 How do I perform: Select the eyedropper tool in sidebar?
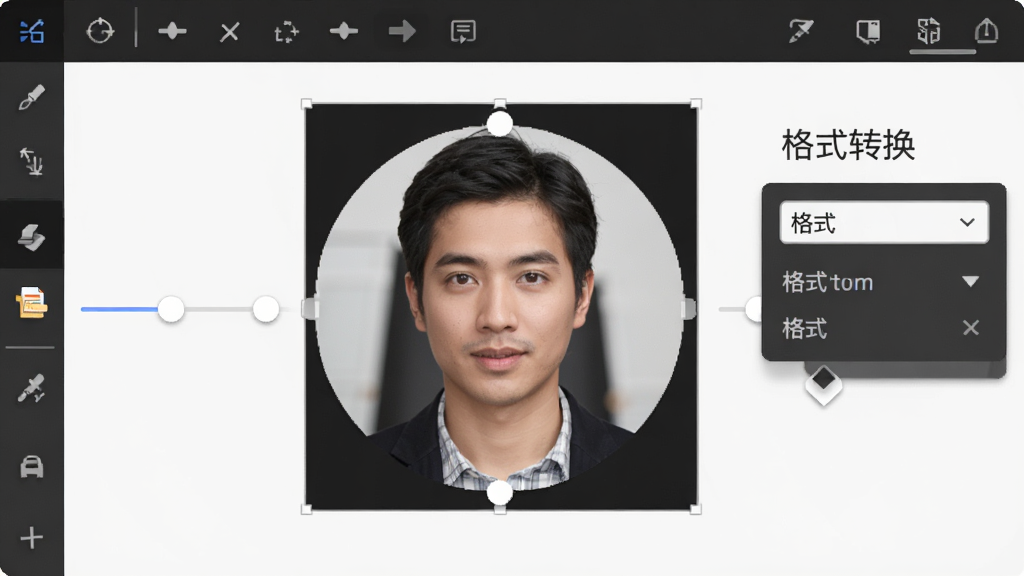(31, 388)
